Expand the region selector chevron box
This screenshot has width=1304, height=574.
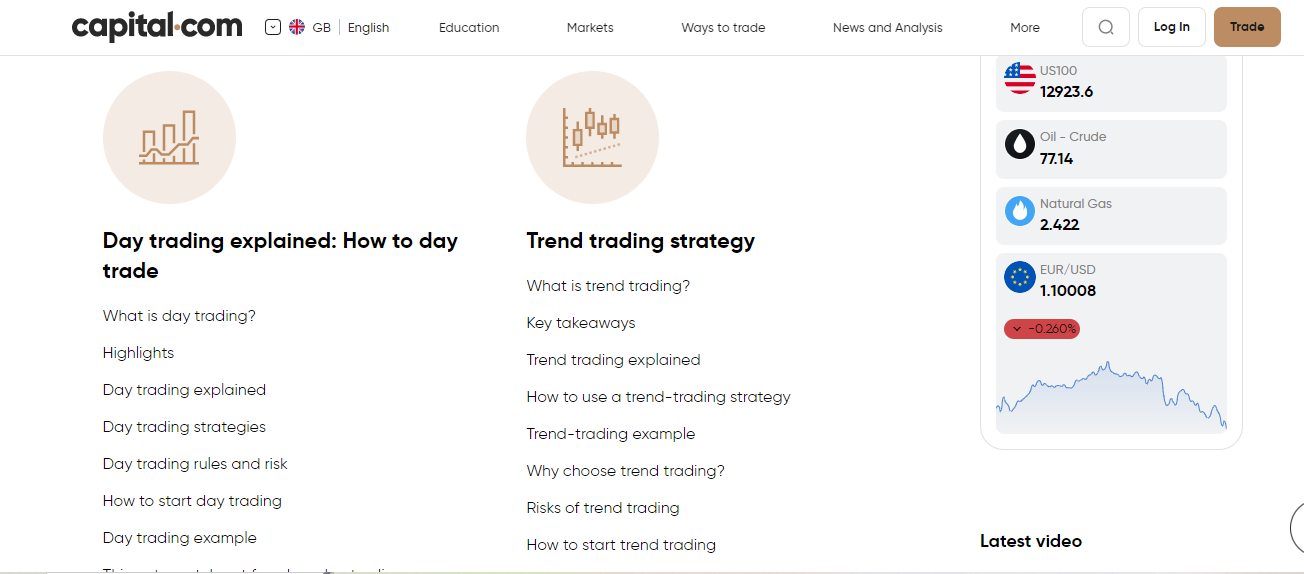pos(273,27)
